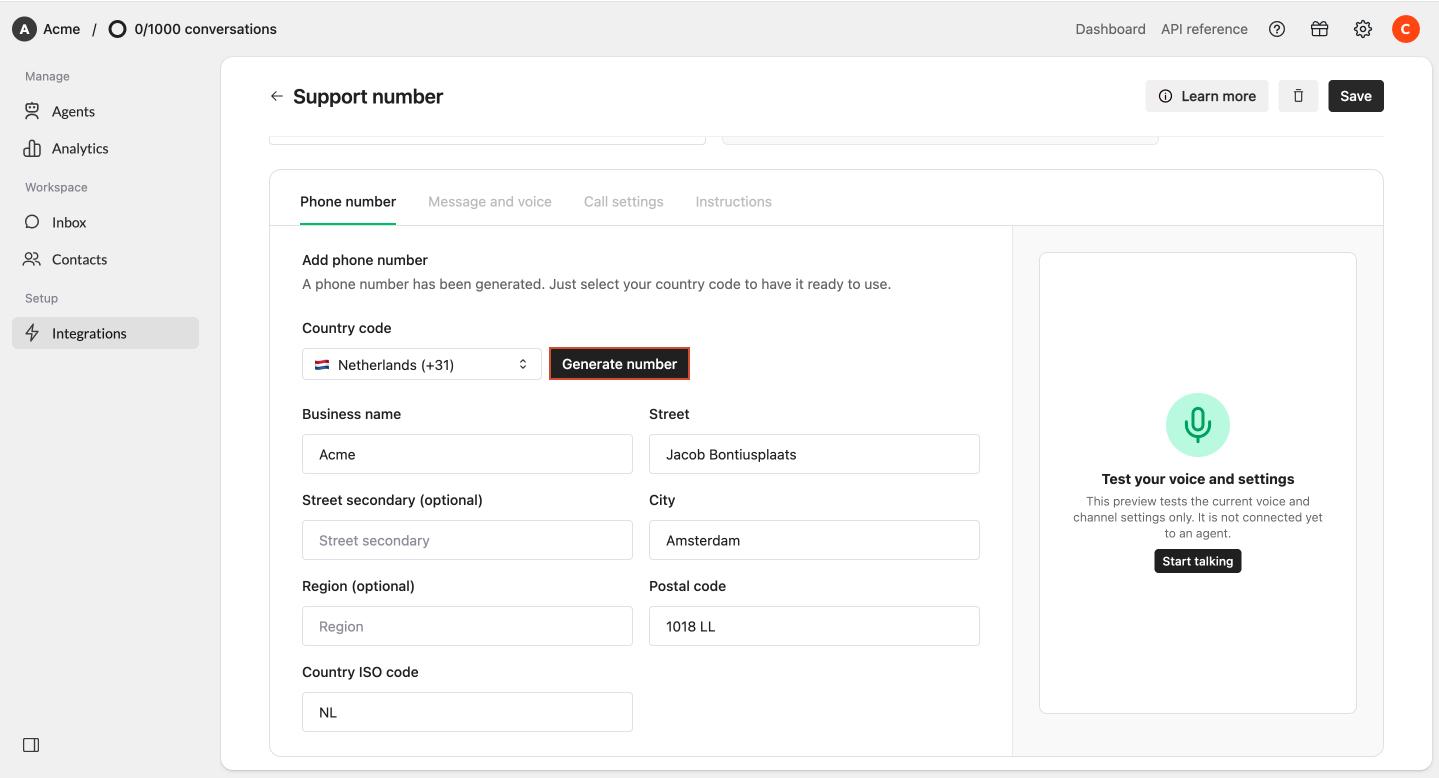Go back using the left arrow icon

pos(277,96)
